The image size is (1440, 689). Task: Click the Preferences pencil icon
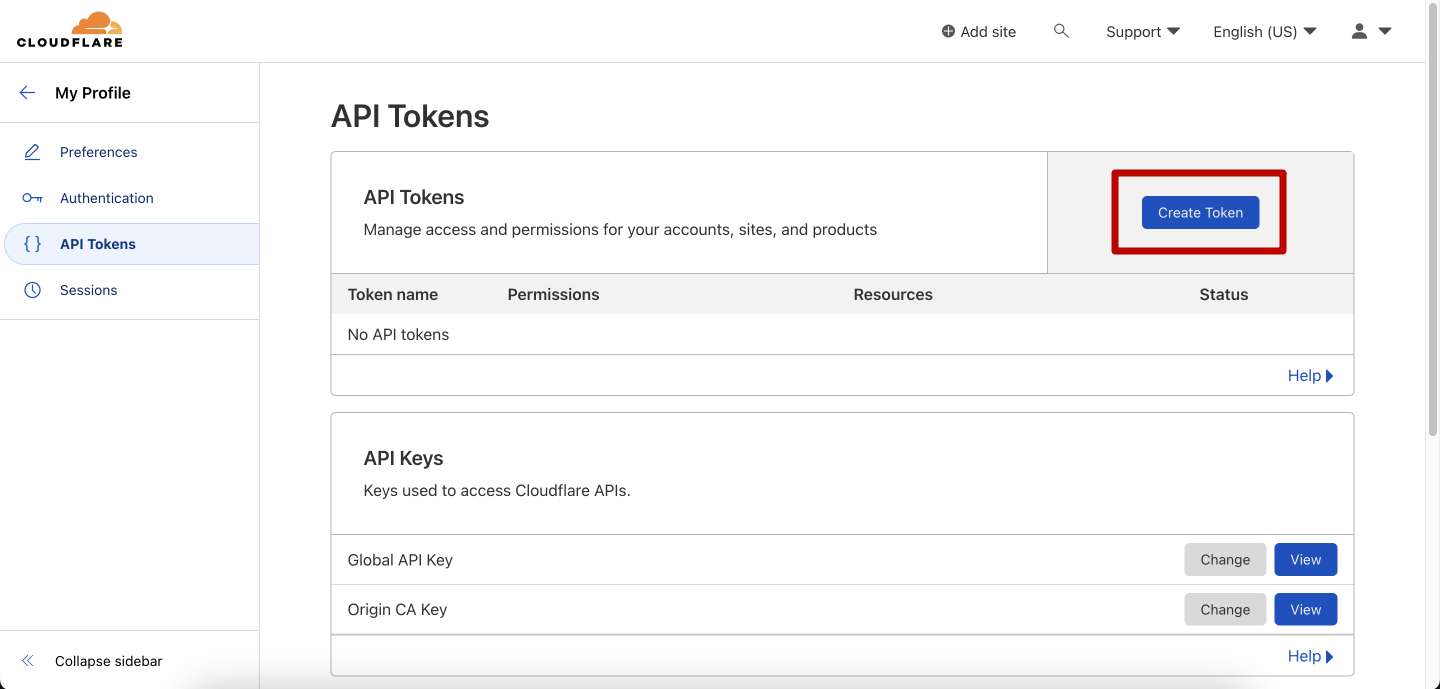[32, 152]
